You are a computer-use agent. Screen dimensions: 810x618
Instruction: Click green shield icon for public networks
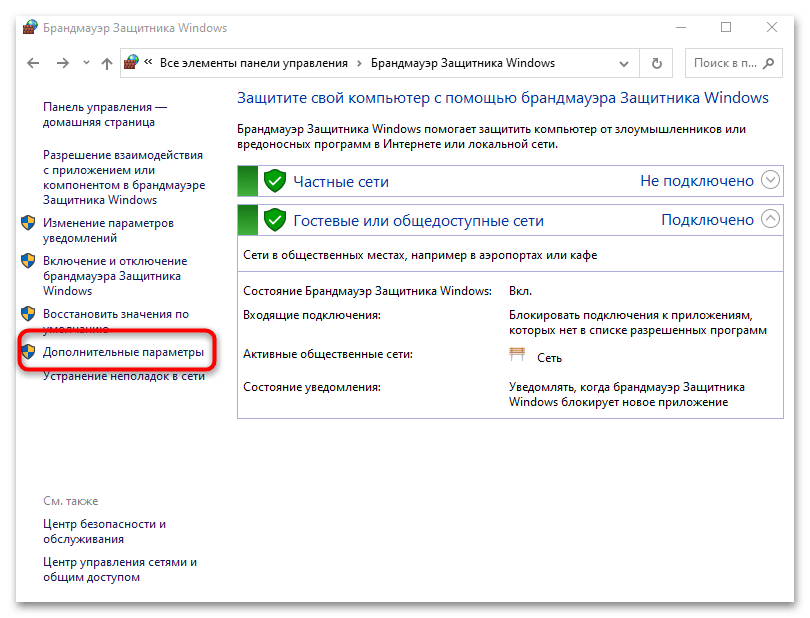pos(275,220)
